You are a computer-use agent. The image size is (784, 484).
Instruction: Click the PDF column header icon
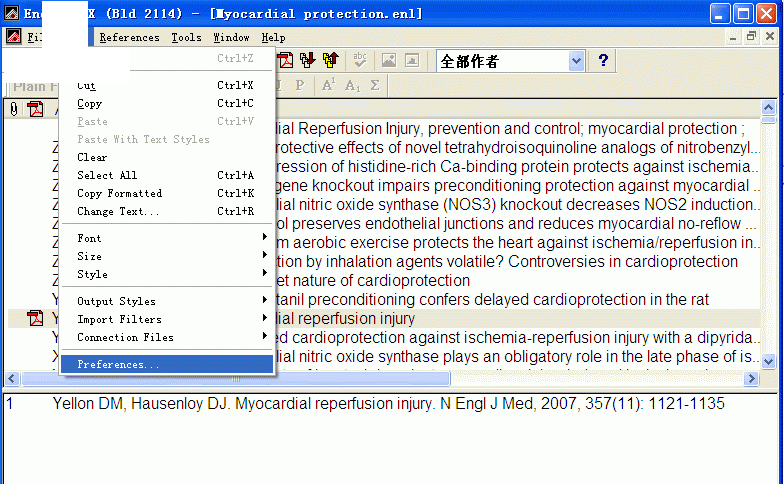point(35,108)
